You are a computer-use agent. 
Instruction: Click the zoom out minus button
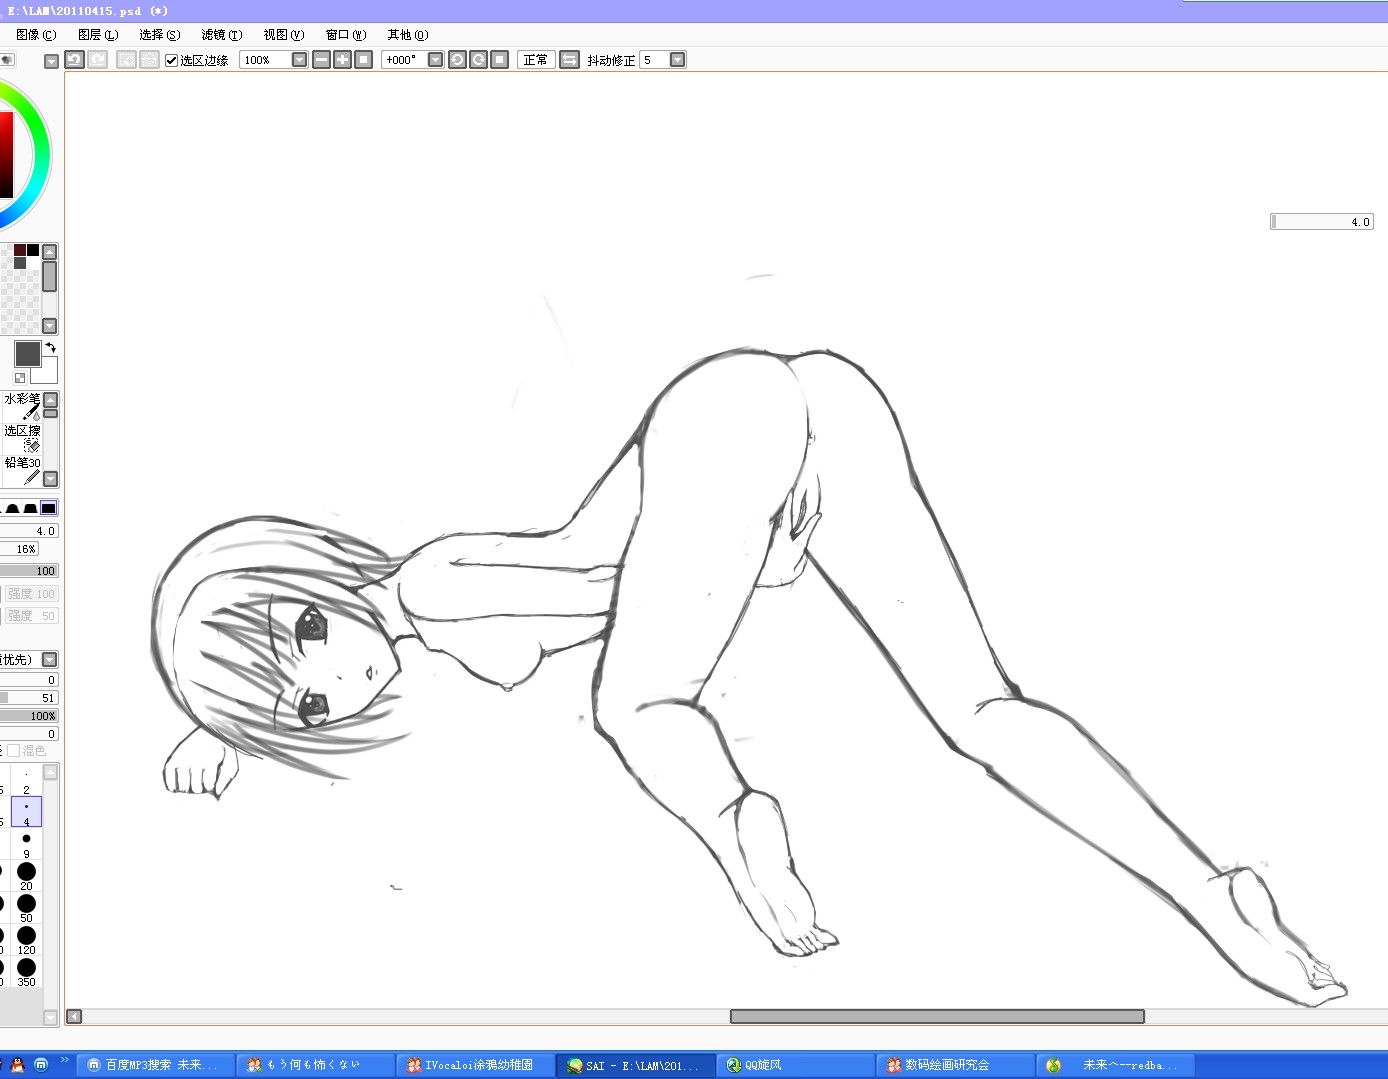point(321,60)
